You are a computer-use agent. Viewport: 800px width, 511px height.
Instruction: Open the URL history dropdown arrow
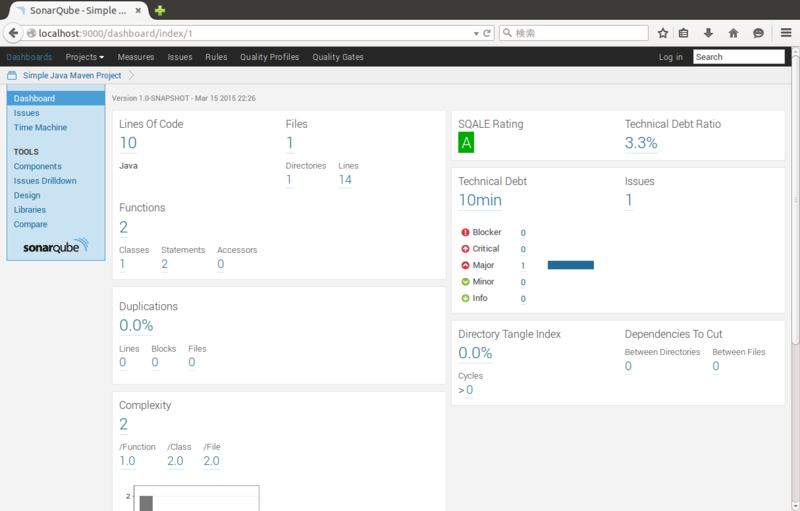tap(476, 34)
